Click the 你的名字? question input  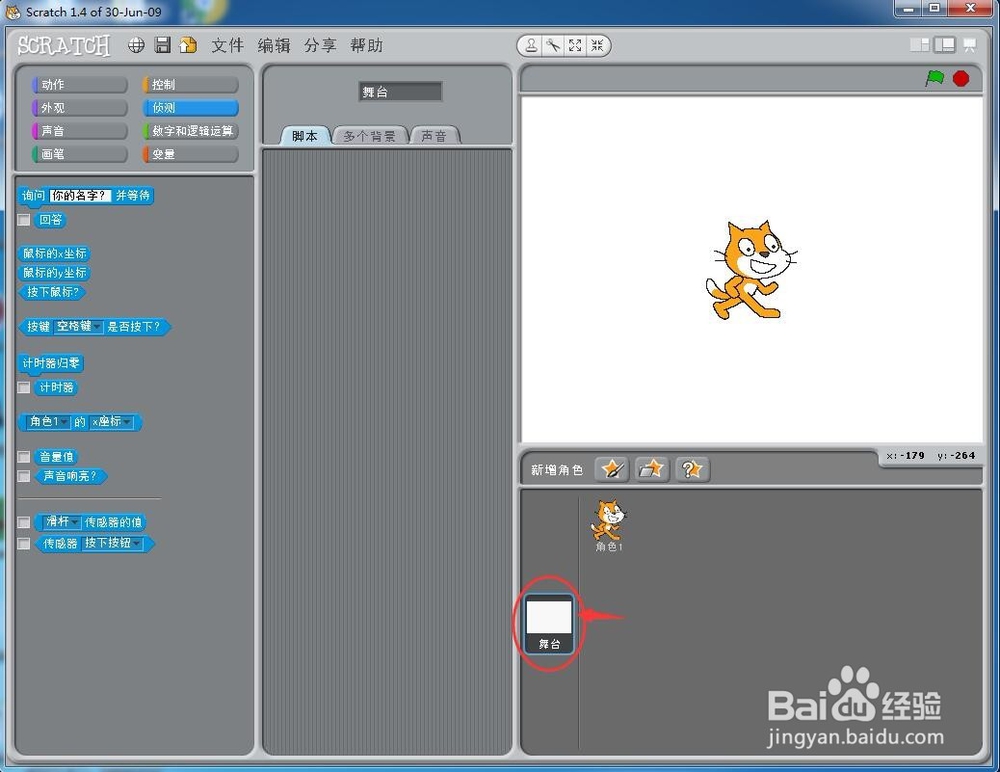80,195
